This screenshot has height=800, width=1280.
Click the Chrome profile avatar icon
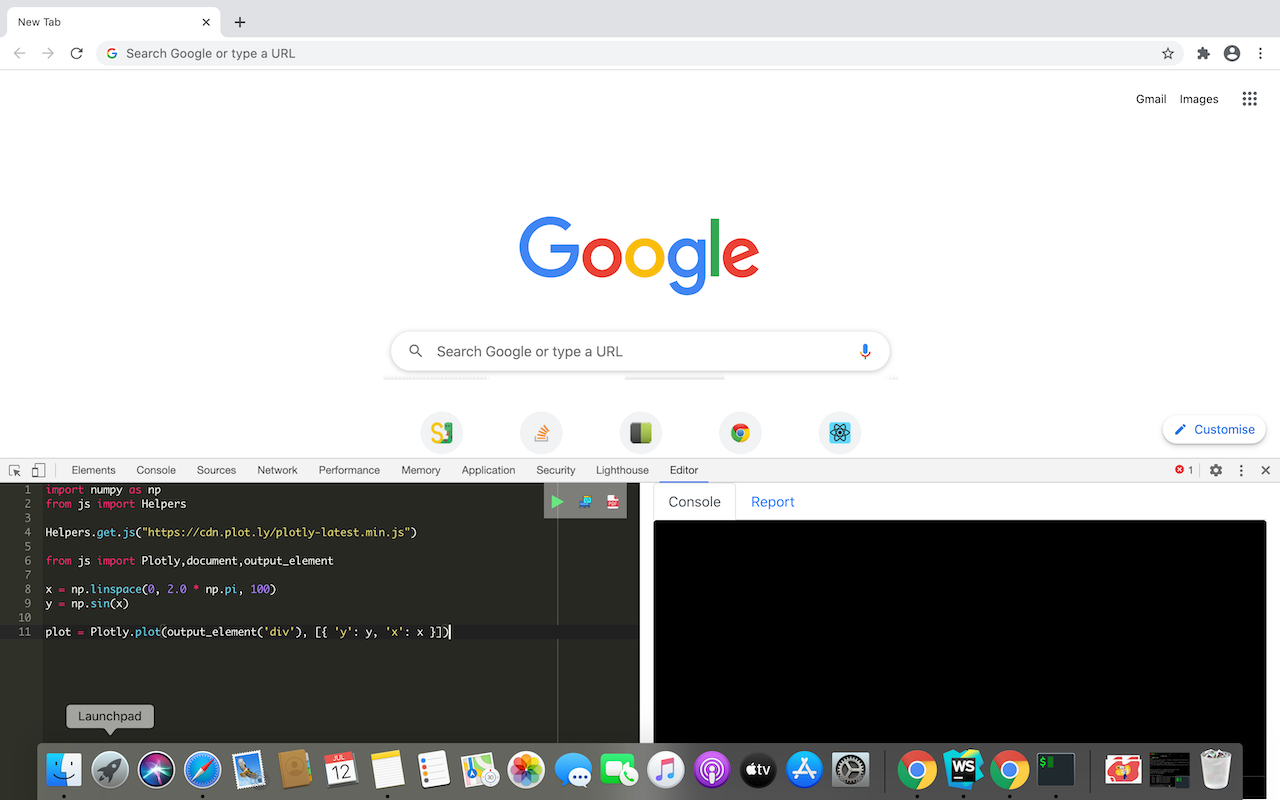pyautogui.click(x=1231, y=53)
